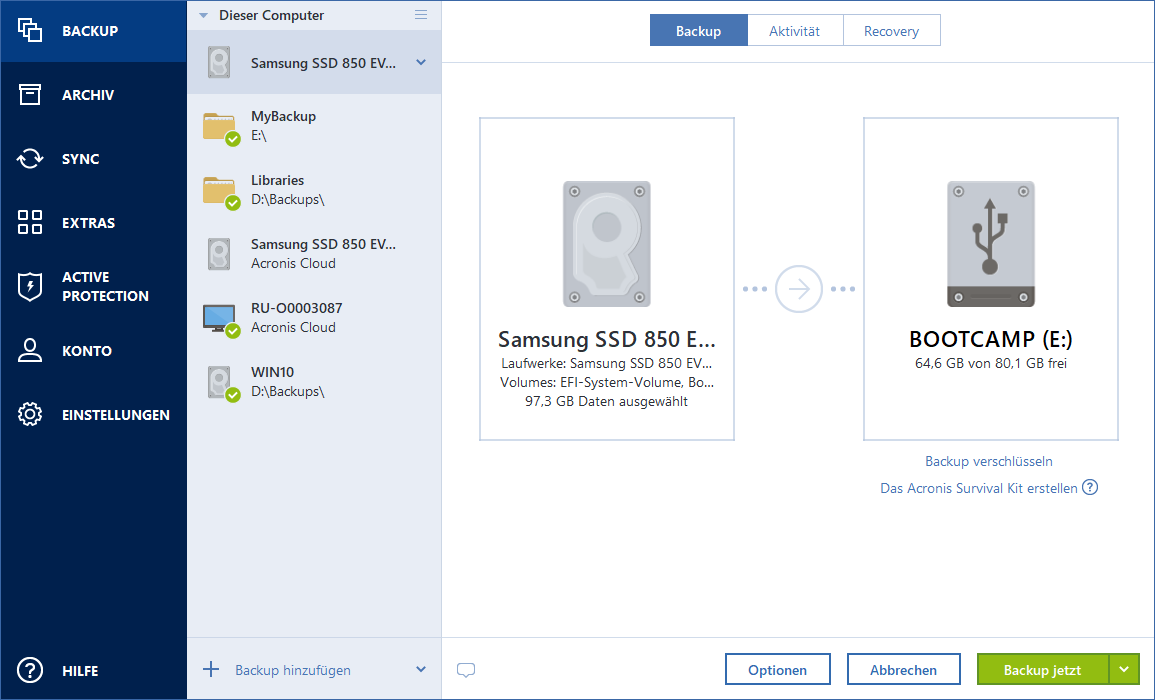The image size is (1155, 700).
Task: Open Einstellungen gear icon
Action: [30, 415]
